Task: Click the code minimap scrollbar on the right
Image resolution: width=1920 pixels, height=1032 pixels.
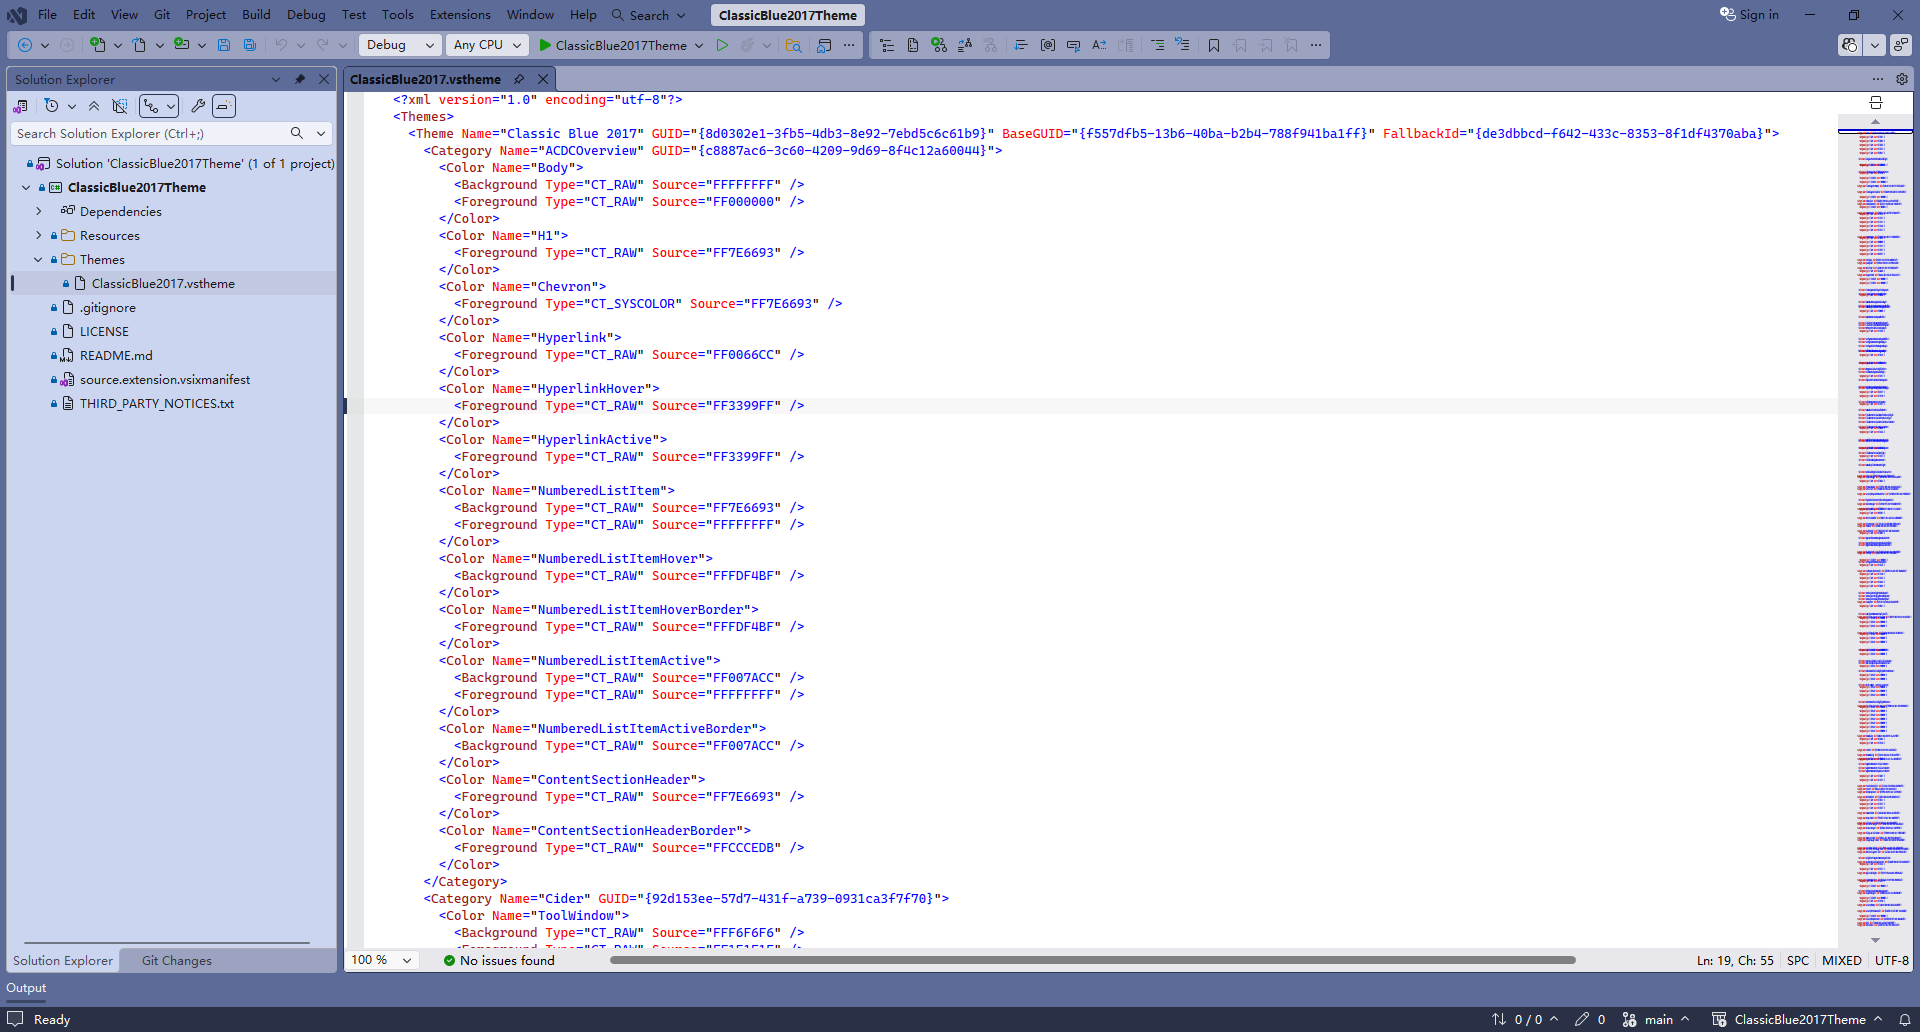Action: tap(1875, 530)
